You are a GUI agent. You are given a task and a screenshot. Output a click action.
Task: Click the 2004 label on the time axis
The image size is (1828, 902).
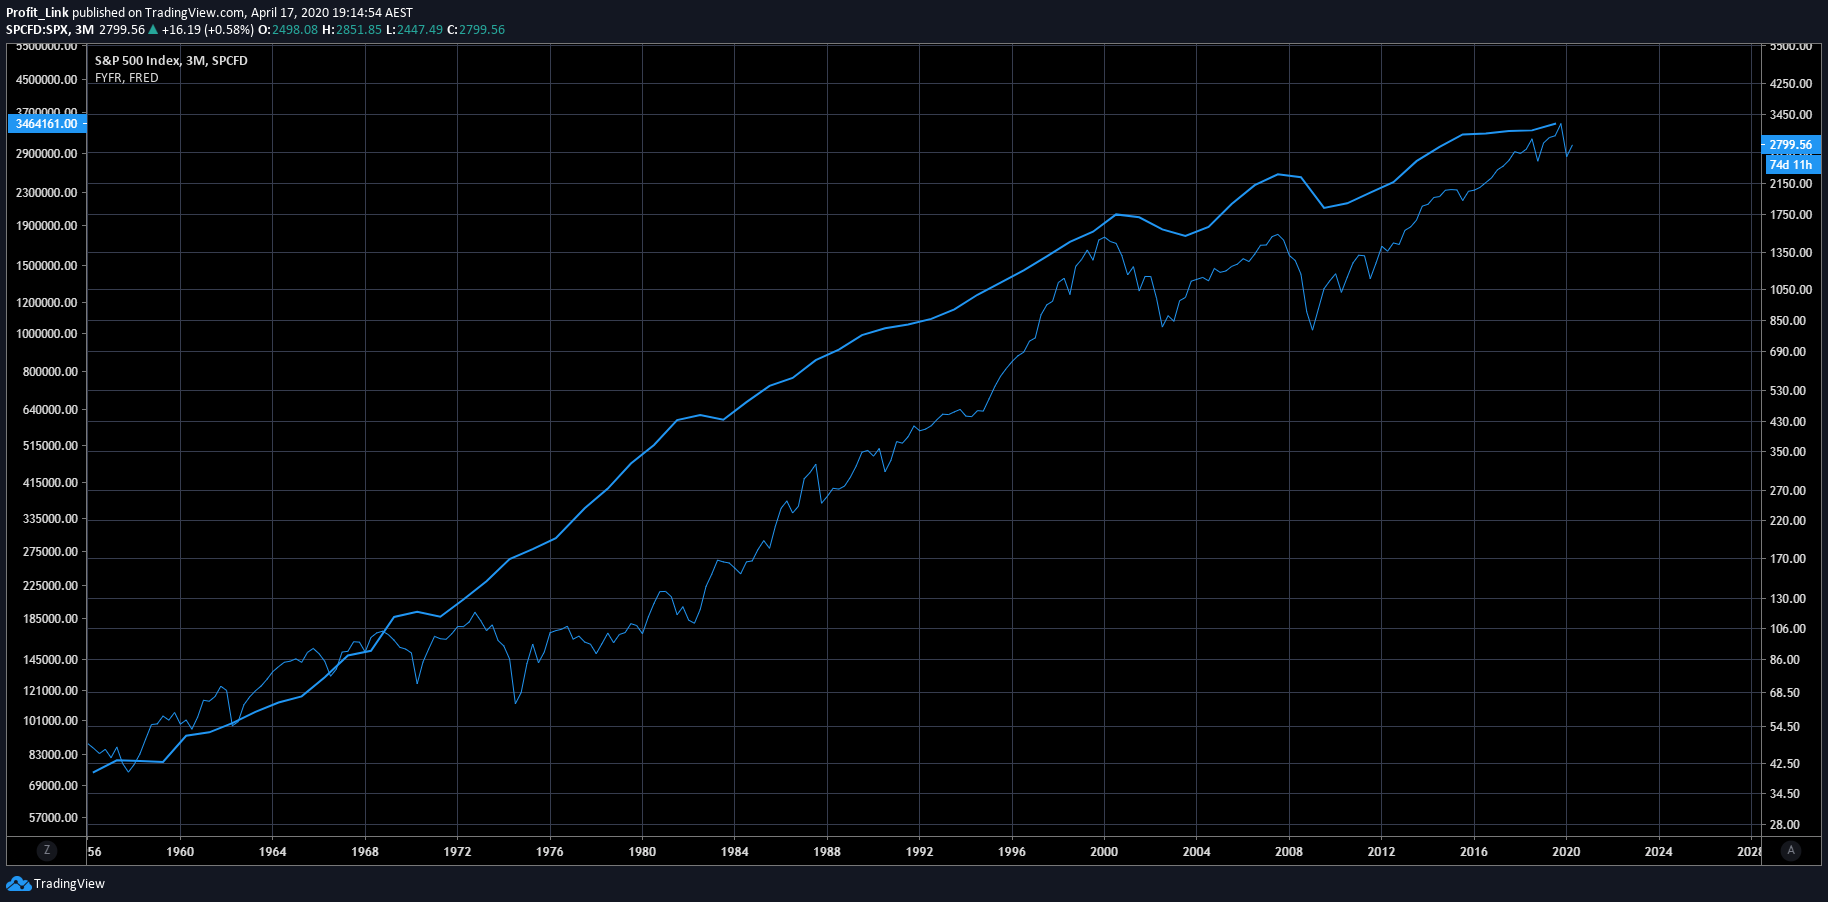click(1196, 852)
